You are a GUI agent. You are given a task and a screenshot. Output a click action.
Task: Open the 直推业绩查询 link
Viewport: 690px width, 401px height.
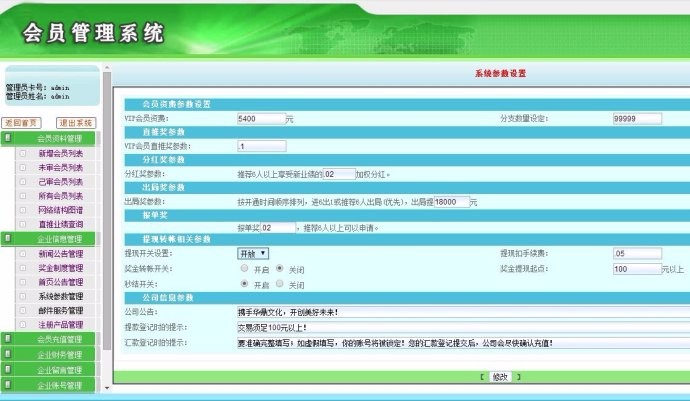click(x=60, y=224)
